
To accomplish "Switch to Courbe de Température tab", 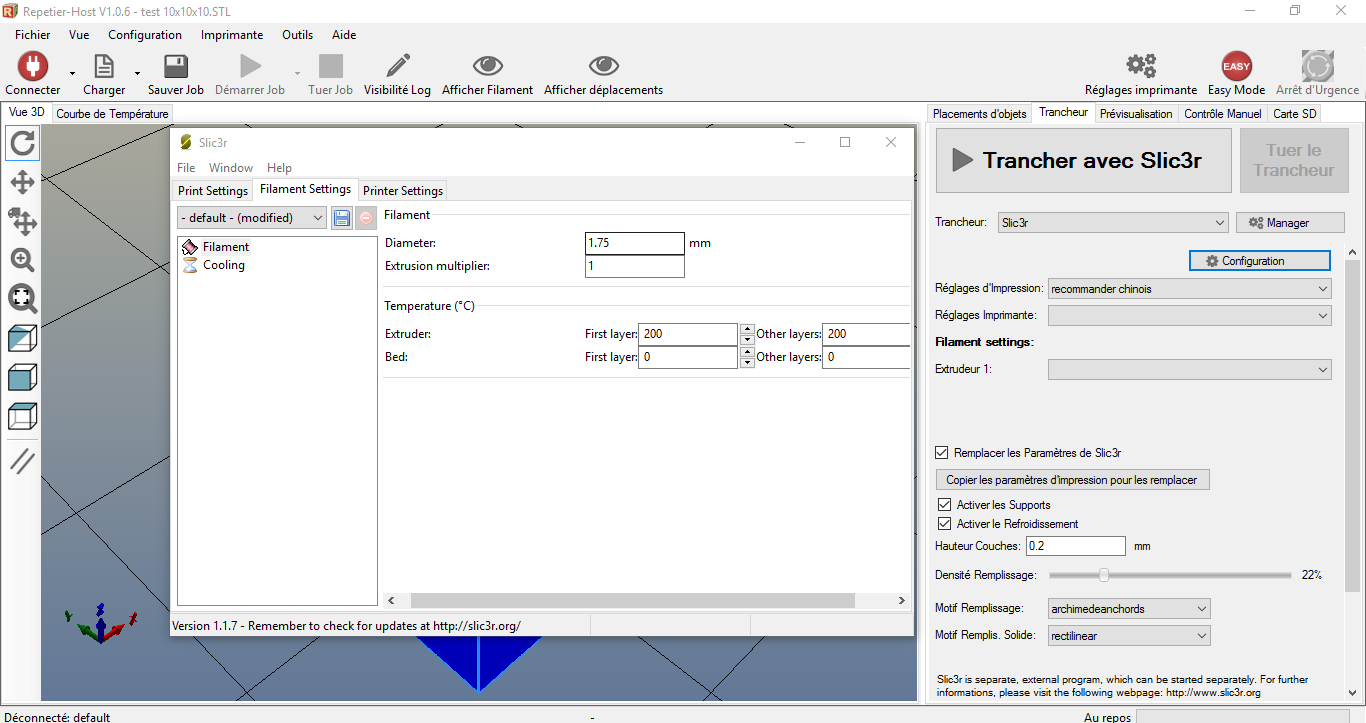I will (112, 114).
